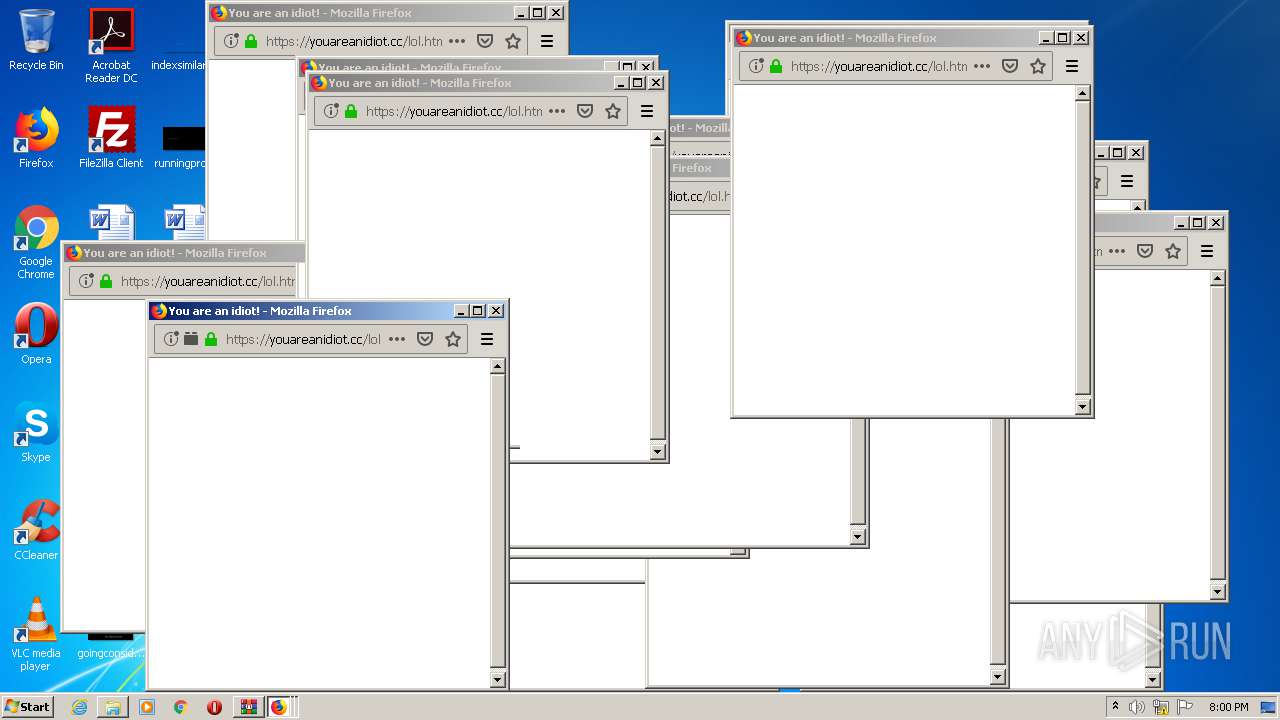Screen dimensions: 1280x720
Task: Bookmark page in the rightmost Firefox window
Action: [1173, 251]
